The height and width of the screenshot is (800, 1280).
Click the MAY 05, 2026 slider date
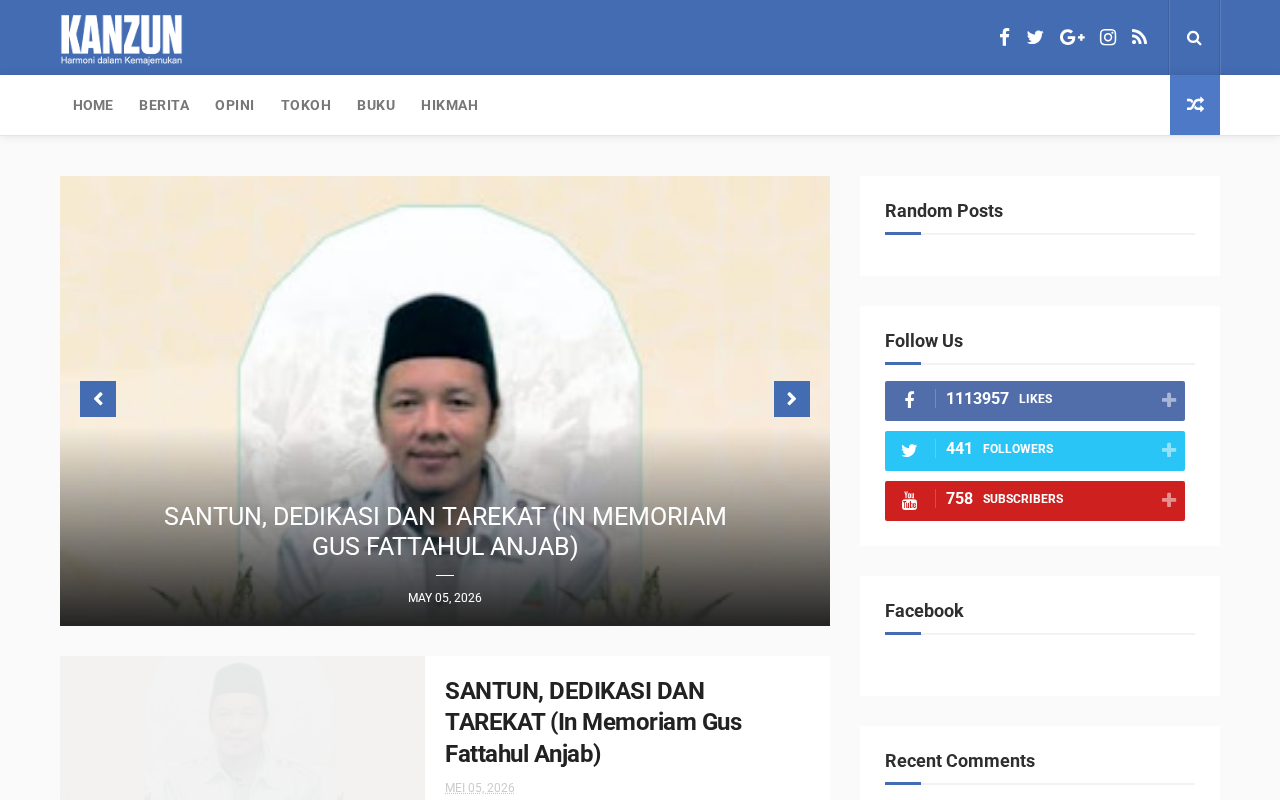[x=445, y=598]
